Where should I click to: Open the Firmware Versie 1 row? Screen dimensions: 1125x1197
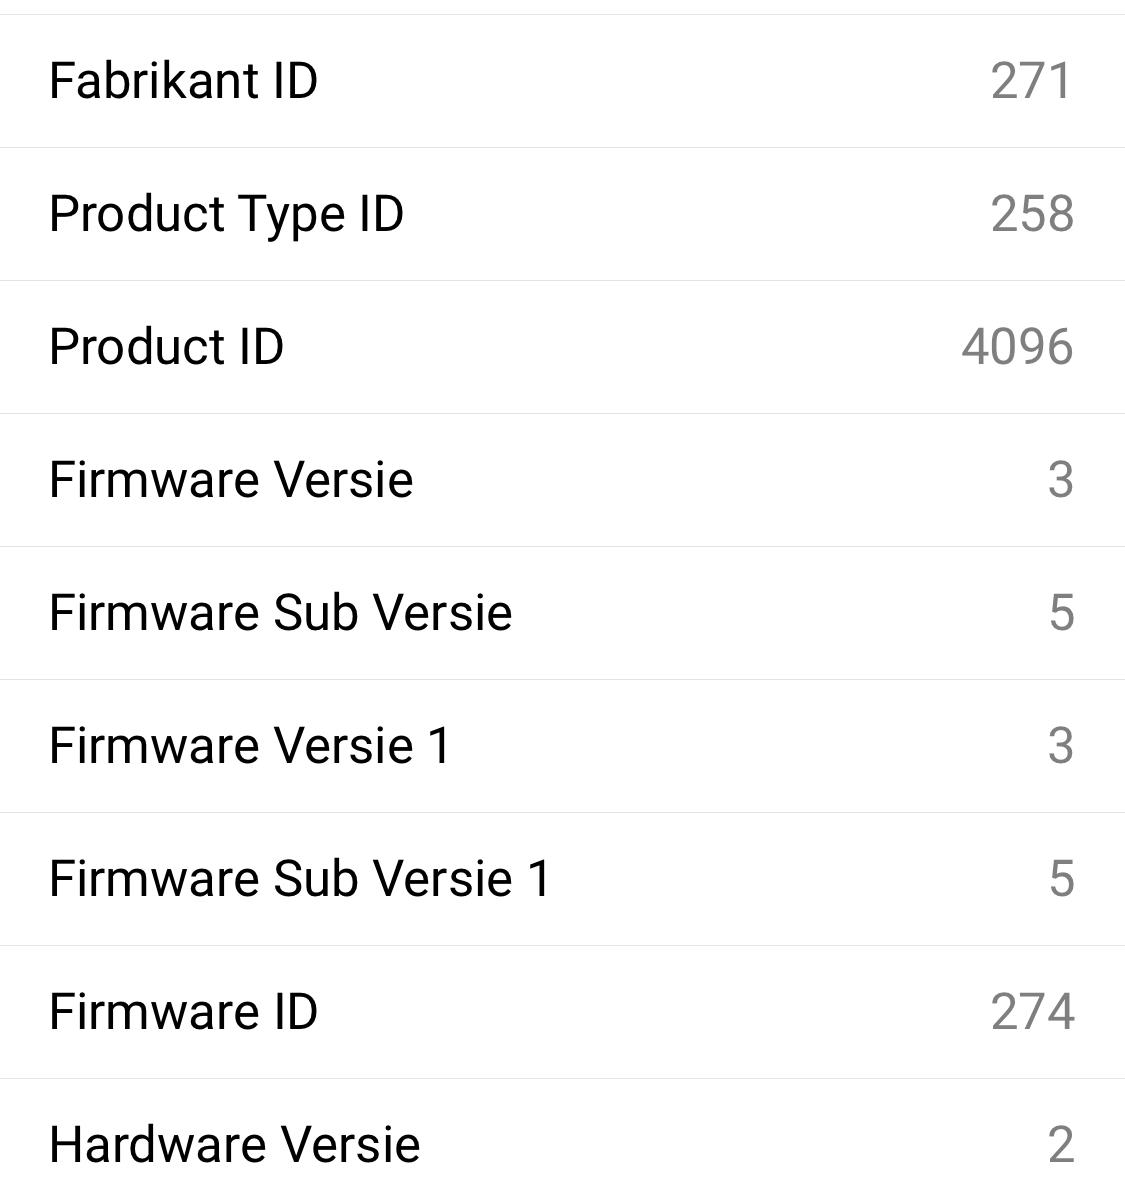tap(562, 746)
